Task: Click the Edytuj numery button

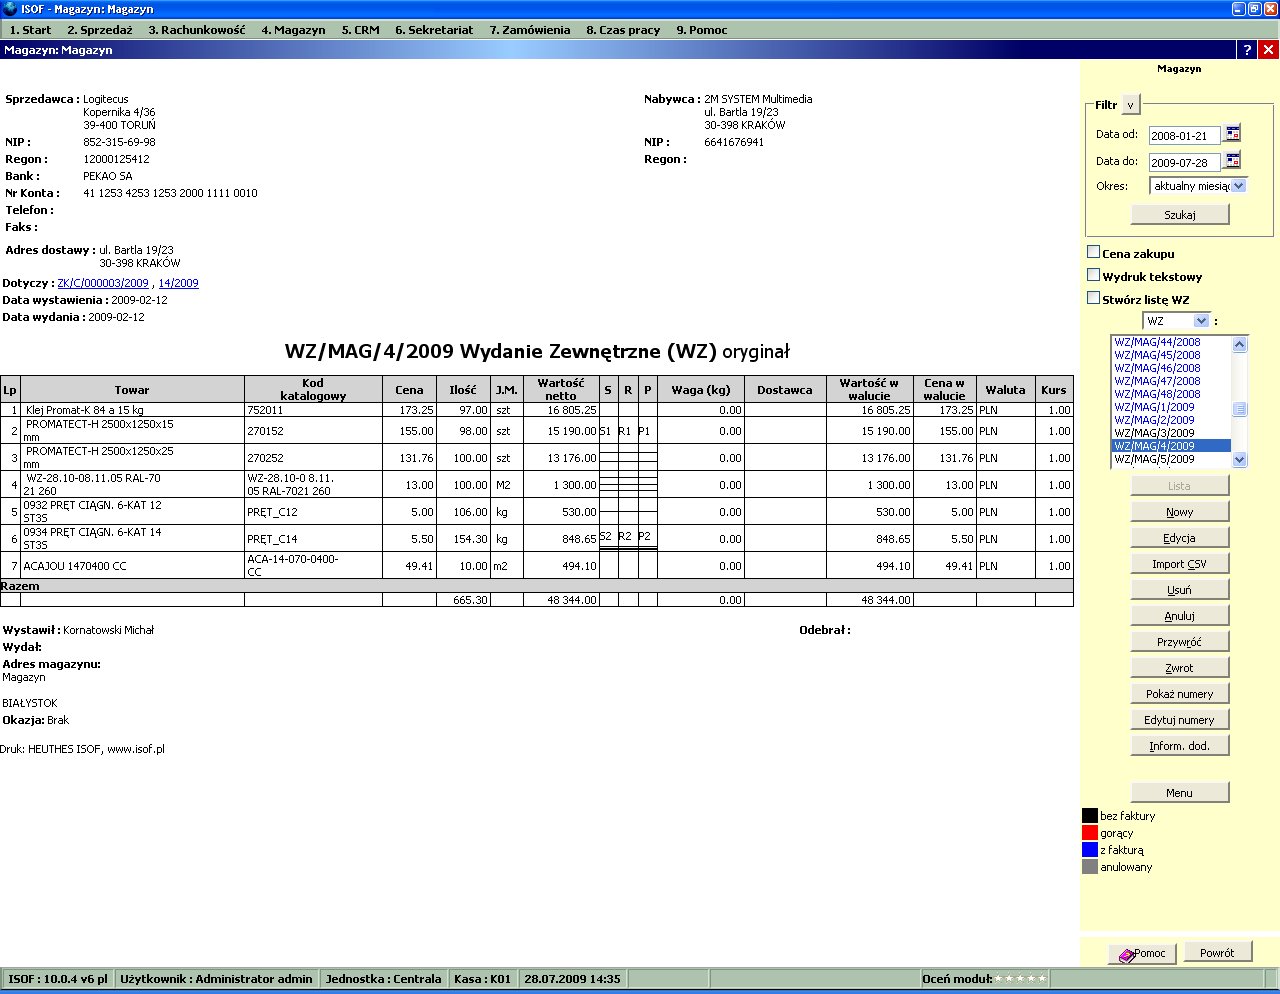Action: pyautogui.click(x=1180, y=720)
